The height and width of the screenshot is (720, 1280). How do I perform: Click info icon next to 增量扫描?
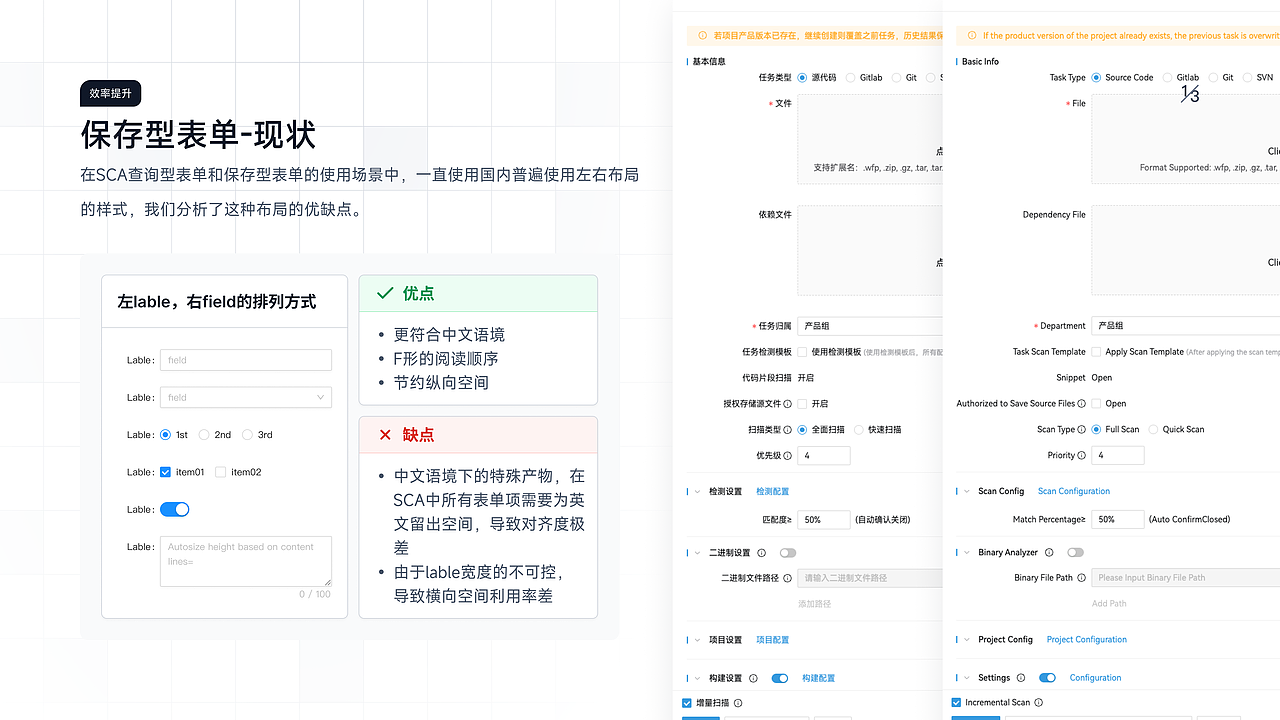click(739, 703)
